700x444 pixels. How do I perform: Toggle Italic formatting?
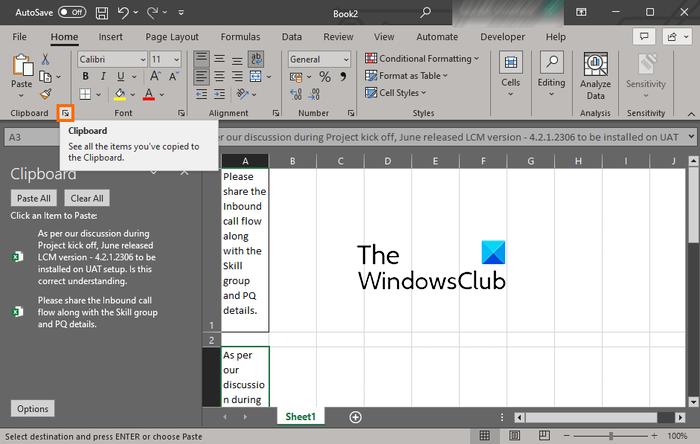click(102, 77)
